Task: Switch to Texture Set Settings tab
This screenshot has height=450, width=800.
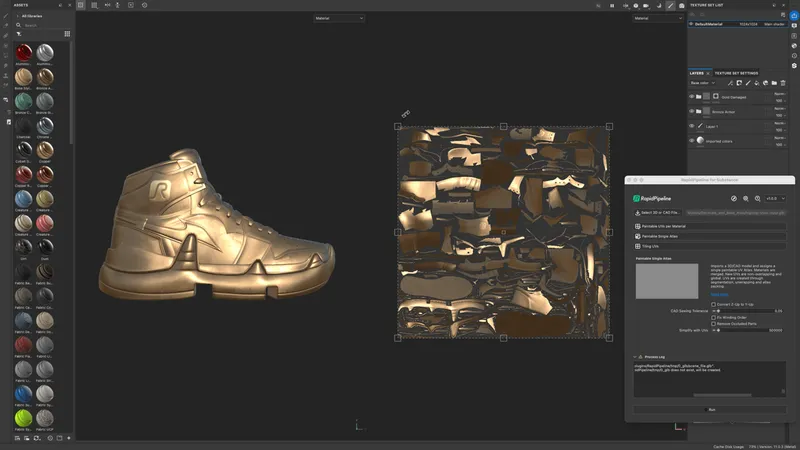Action: [735, 73]
